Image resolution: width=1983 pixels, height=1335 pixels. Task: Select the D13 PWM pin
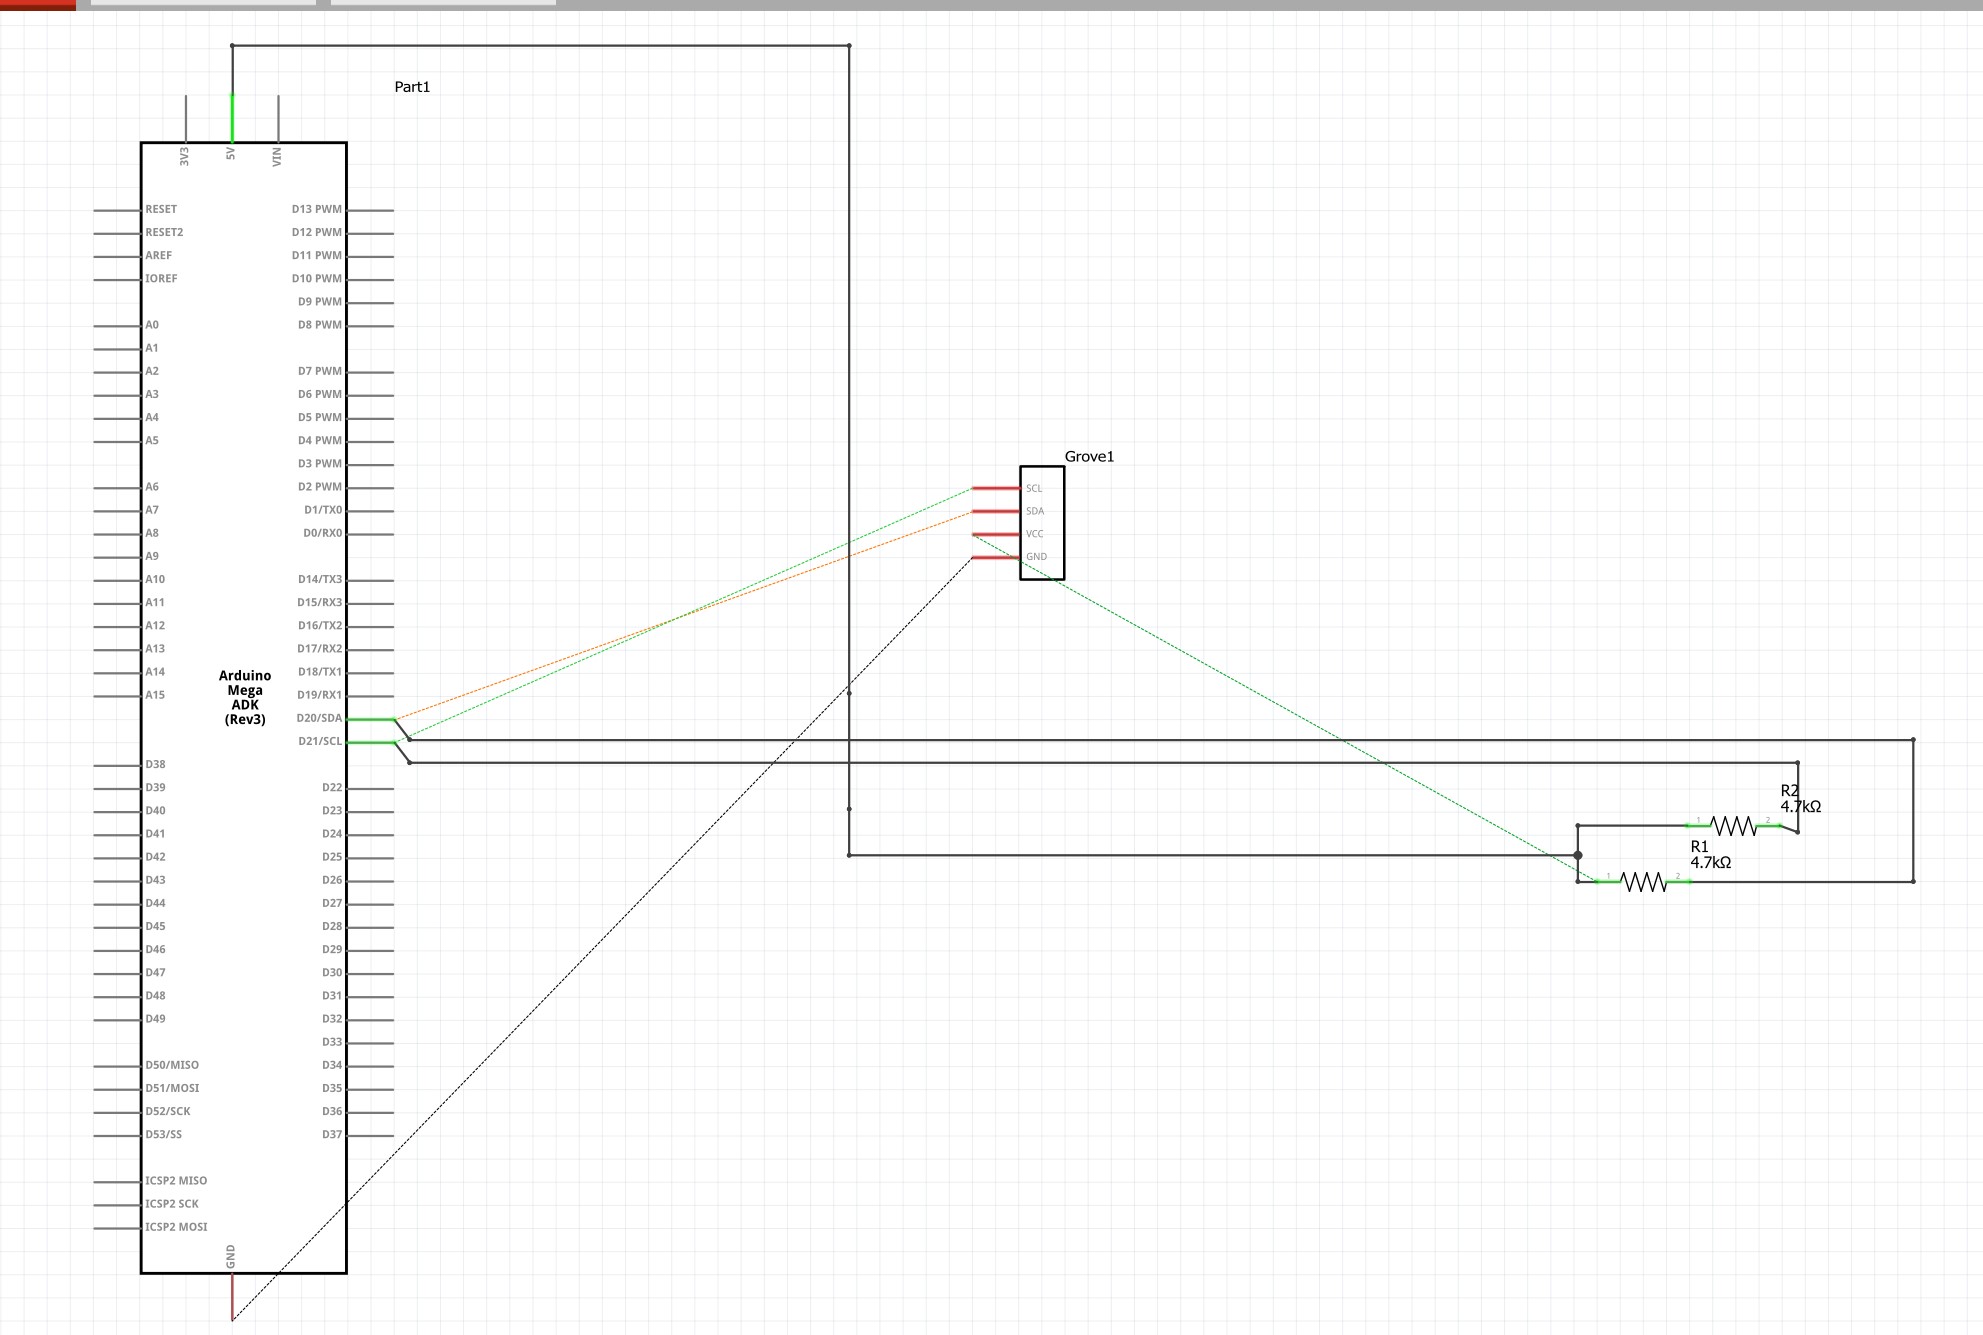[370, 210]
